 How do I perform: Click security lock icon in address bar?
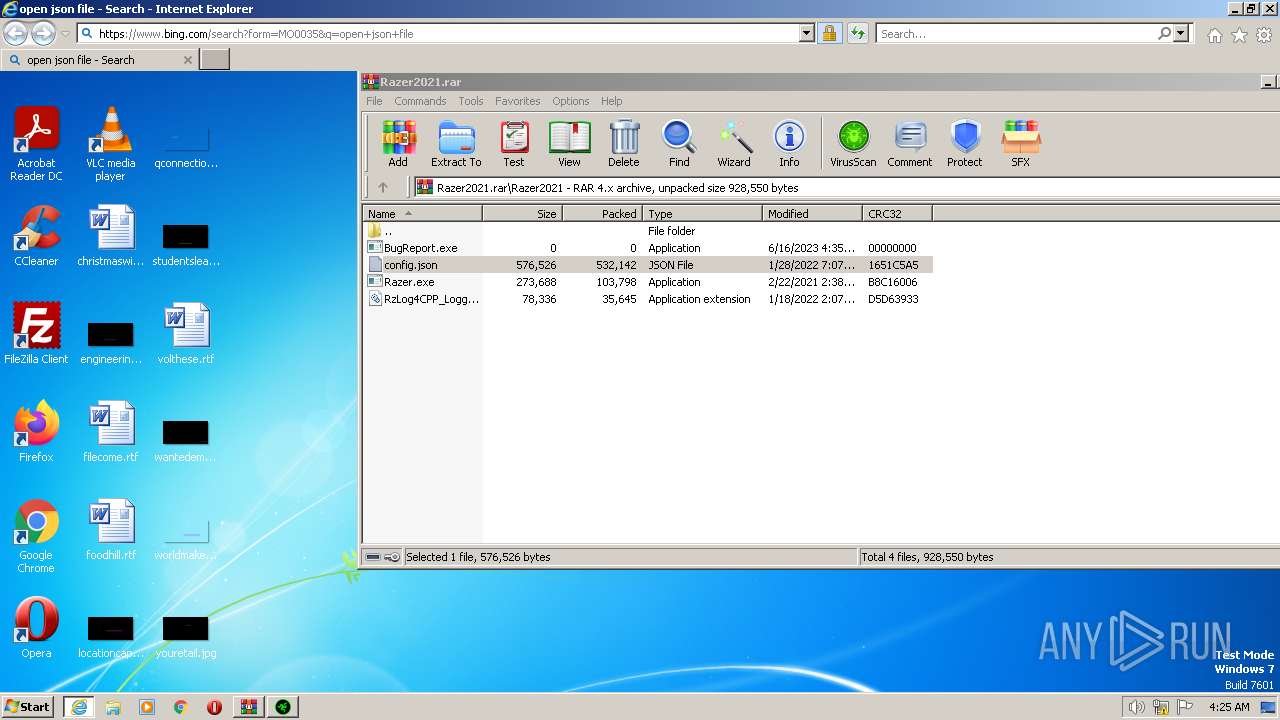tap(829, 33)
